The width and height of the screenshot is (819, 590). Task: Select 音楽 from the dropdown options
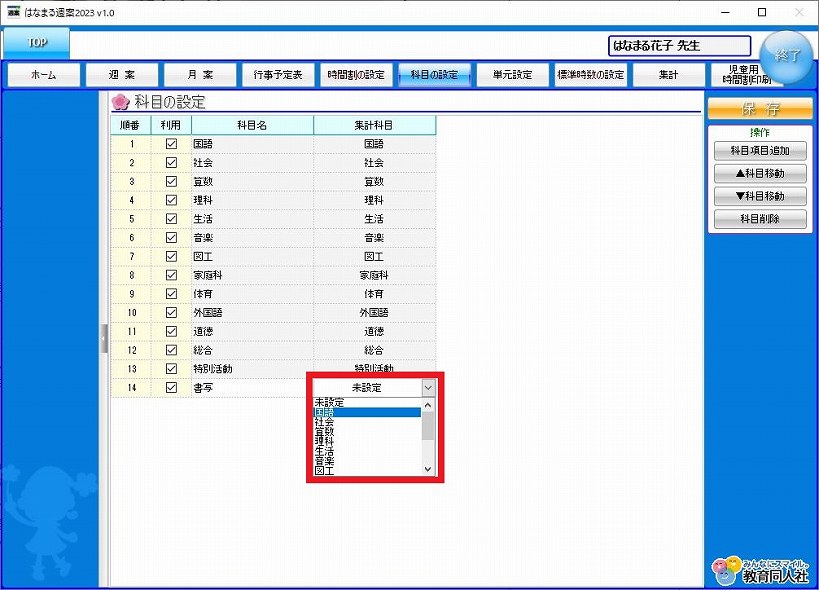[x=367, y=461]
